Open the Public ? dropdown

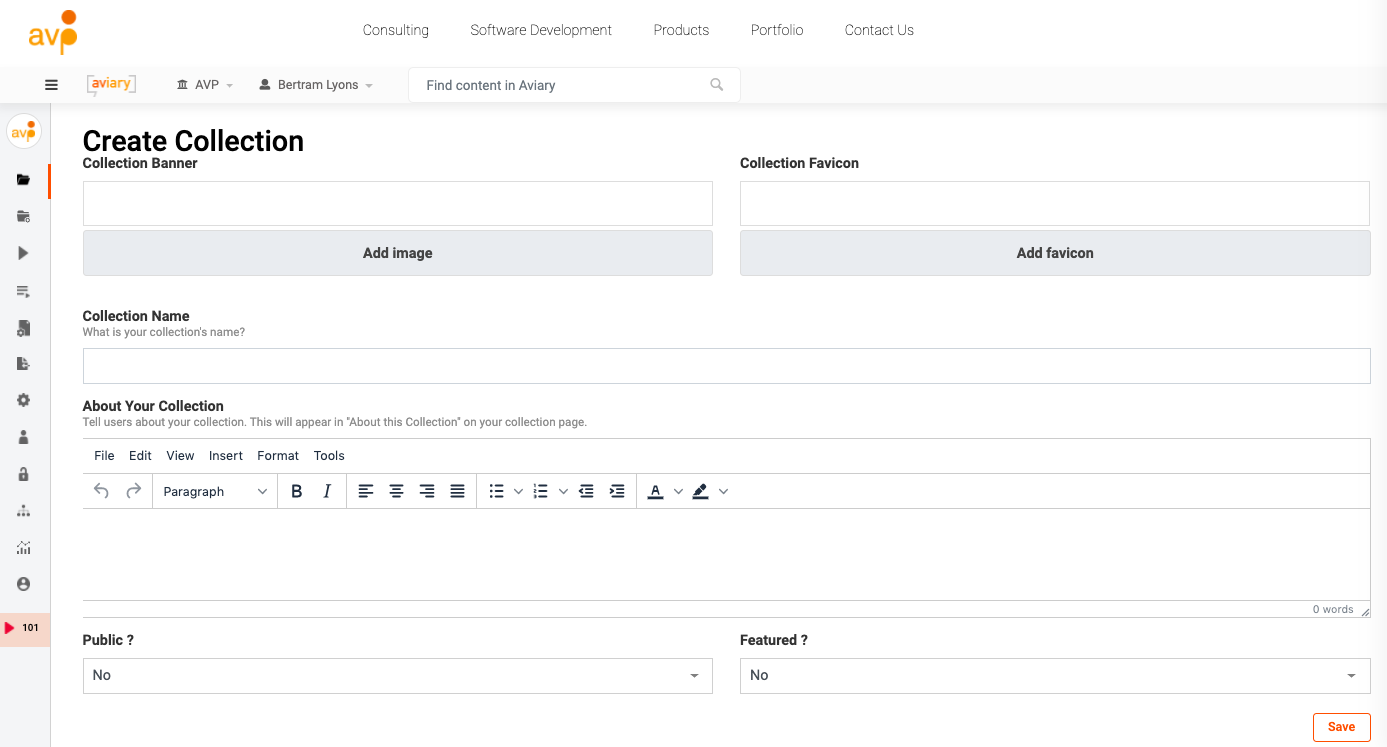click(397, 676)
